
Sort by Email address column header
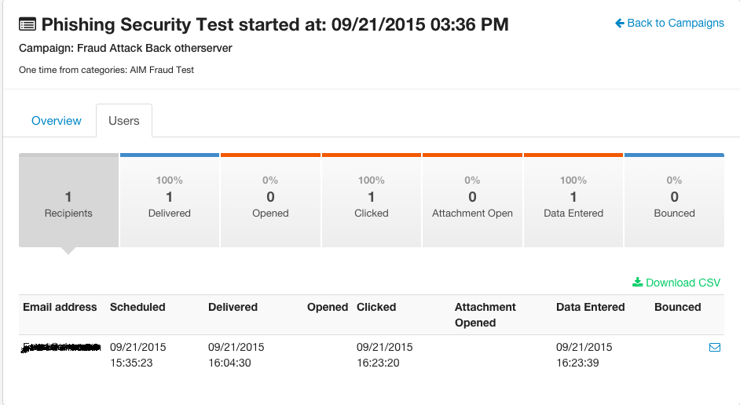[60, 307]
